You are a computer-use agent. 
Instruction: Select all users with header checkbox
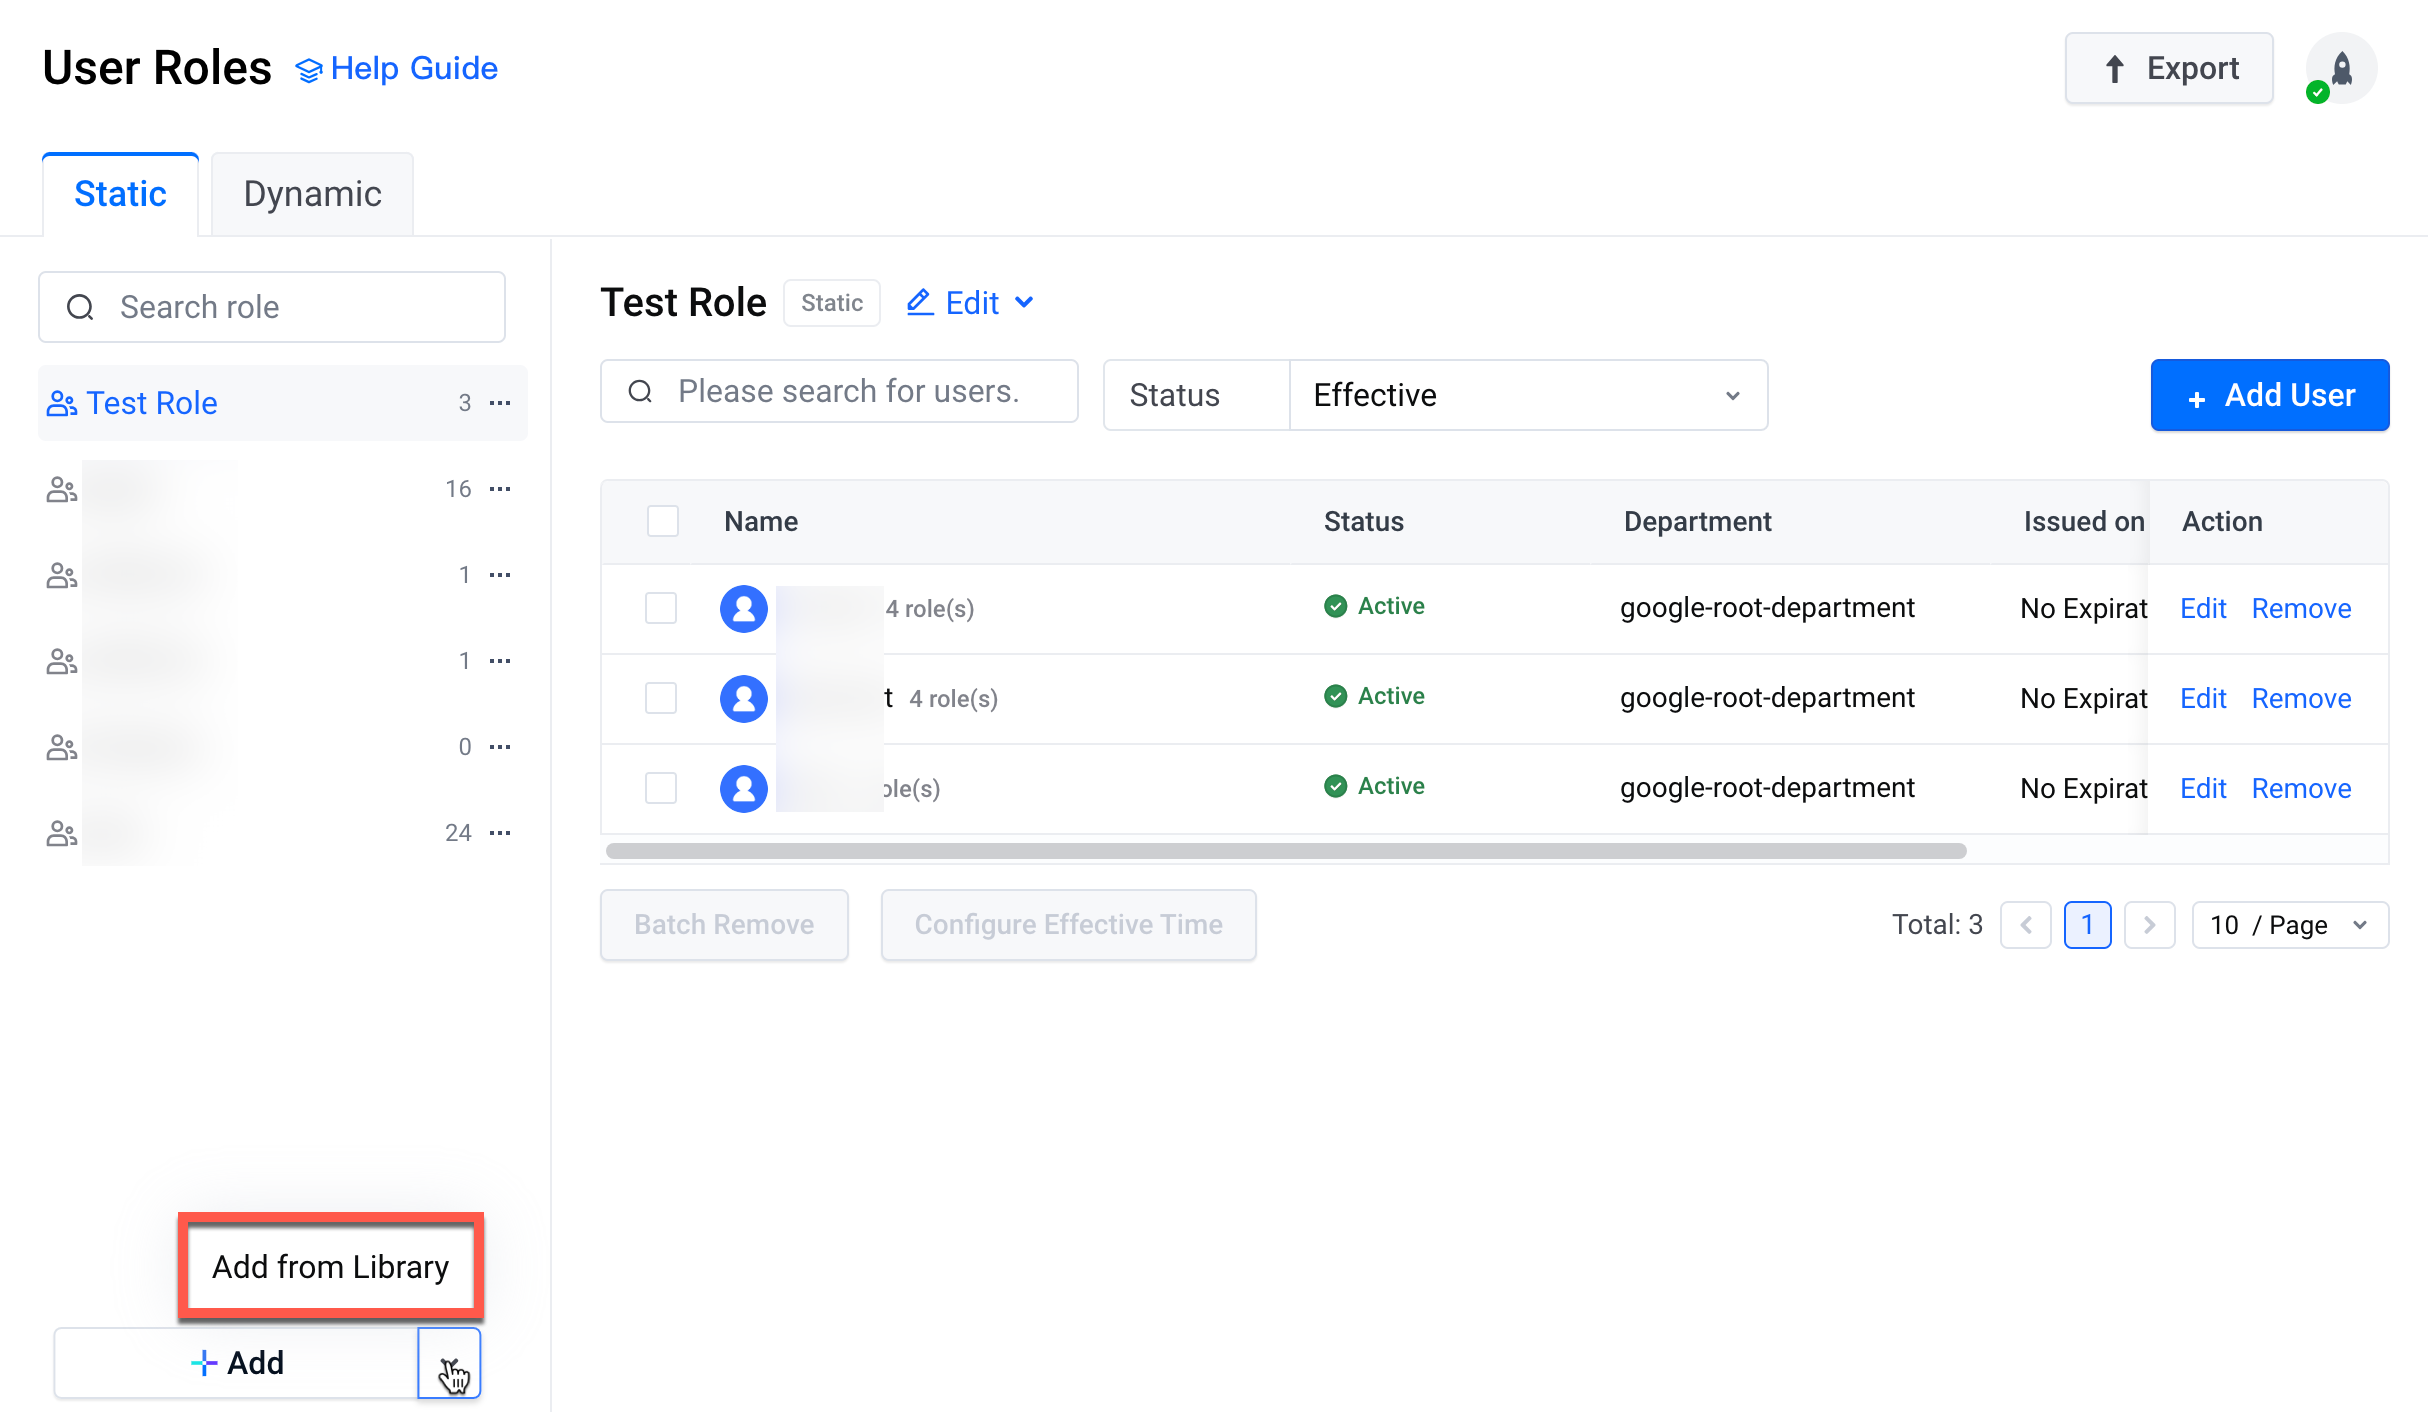coord(662,521)
